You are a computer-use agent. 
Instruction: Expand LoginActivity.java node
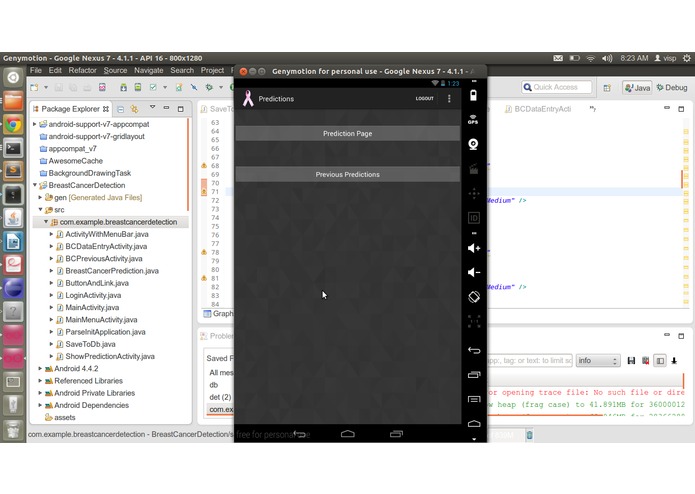pyautogui.click(x=51, y=295)
